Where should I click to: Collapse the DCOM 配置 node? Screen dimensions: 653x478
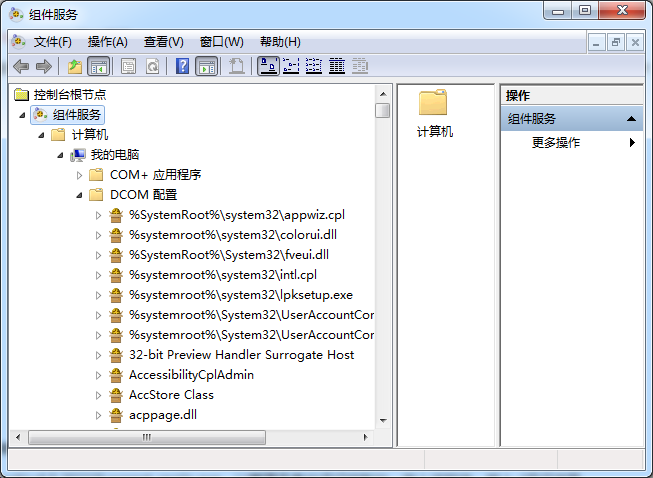coord(80,195)
